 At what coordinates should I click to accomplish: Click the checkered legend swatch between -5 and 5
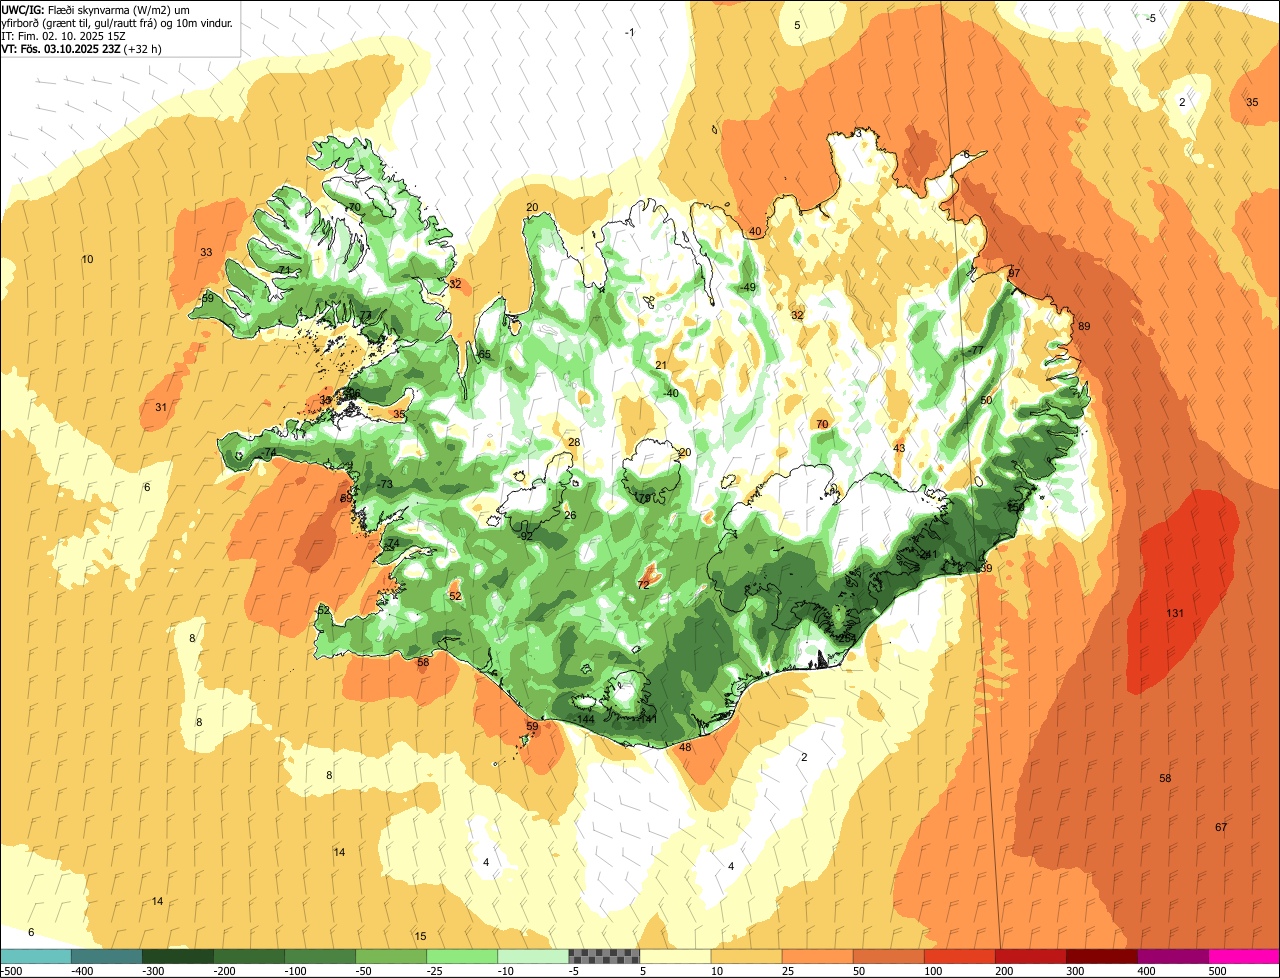click(604, 956)
